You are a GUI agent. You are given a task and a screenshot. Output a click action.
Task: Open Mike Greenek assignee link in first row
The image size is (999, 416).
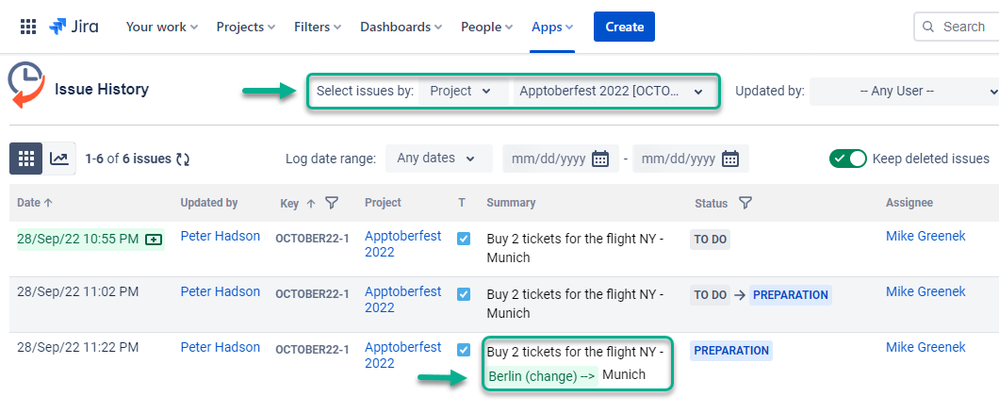click(x=925, y=237)
